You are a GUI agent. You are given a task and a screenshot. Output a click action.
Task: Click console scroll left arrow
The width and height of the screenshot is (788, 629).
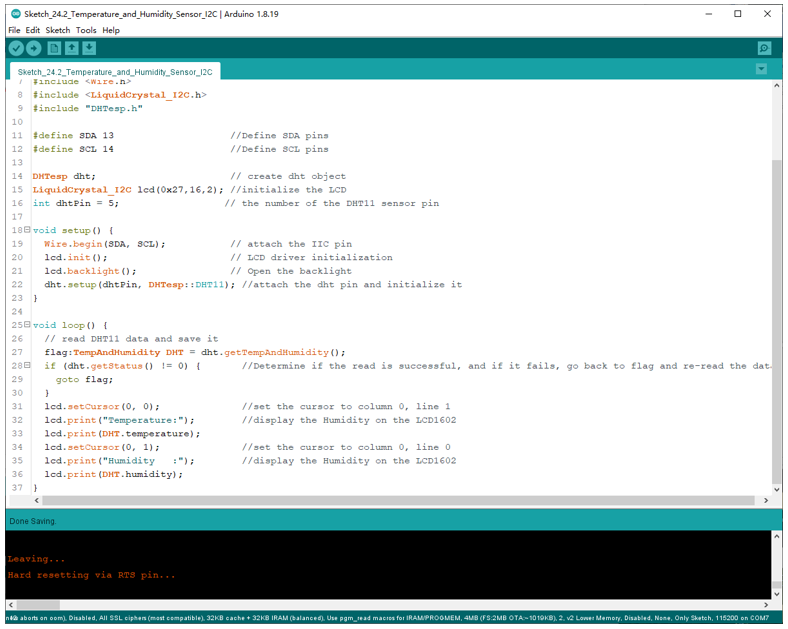coord(11,605)
